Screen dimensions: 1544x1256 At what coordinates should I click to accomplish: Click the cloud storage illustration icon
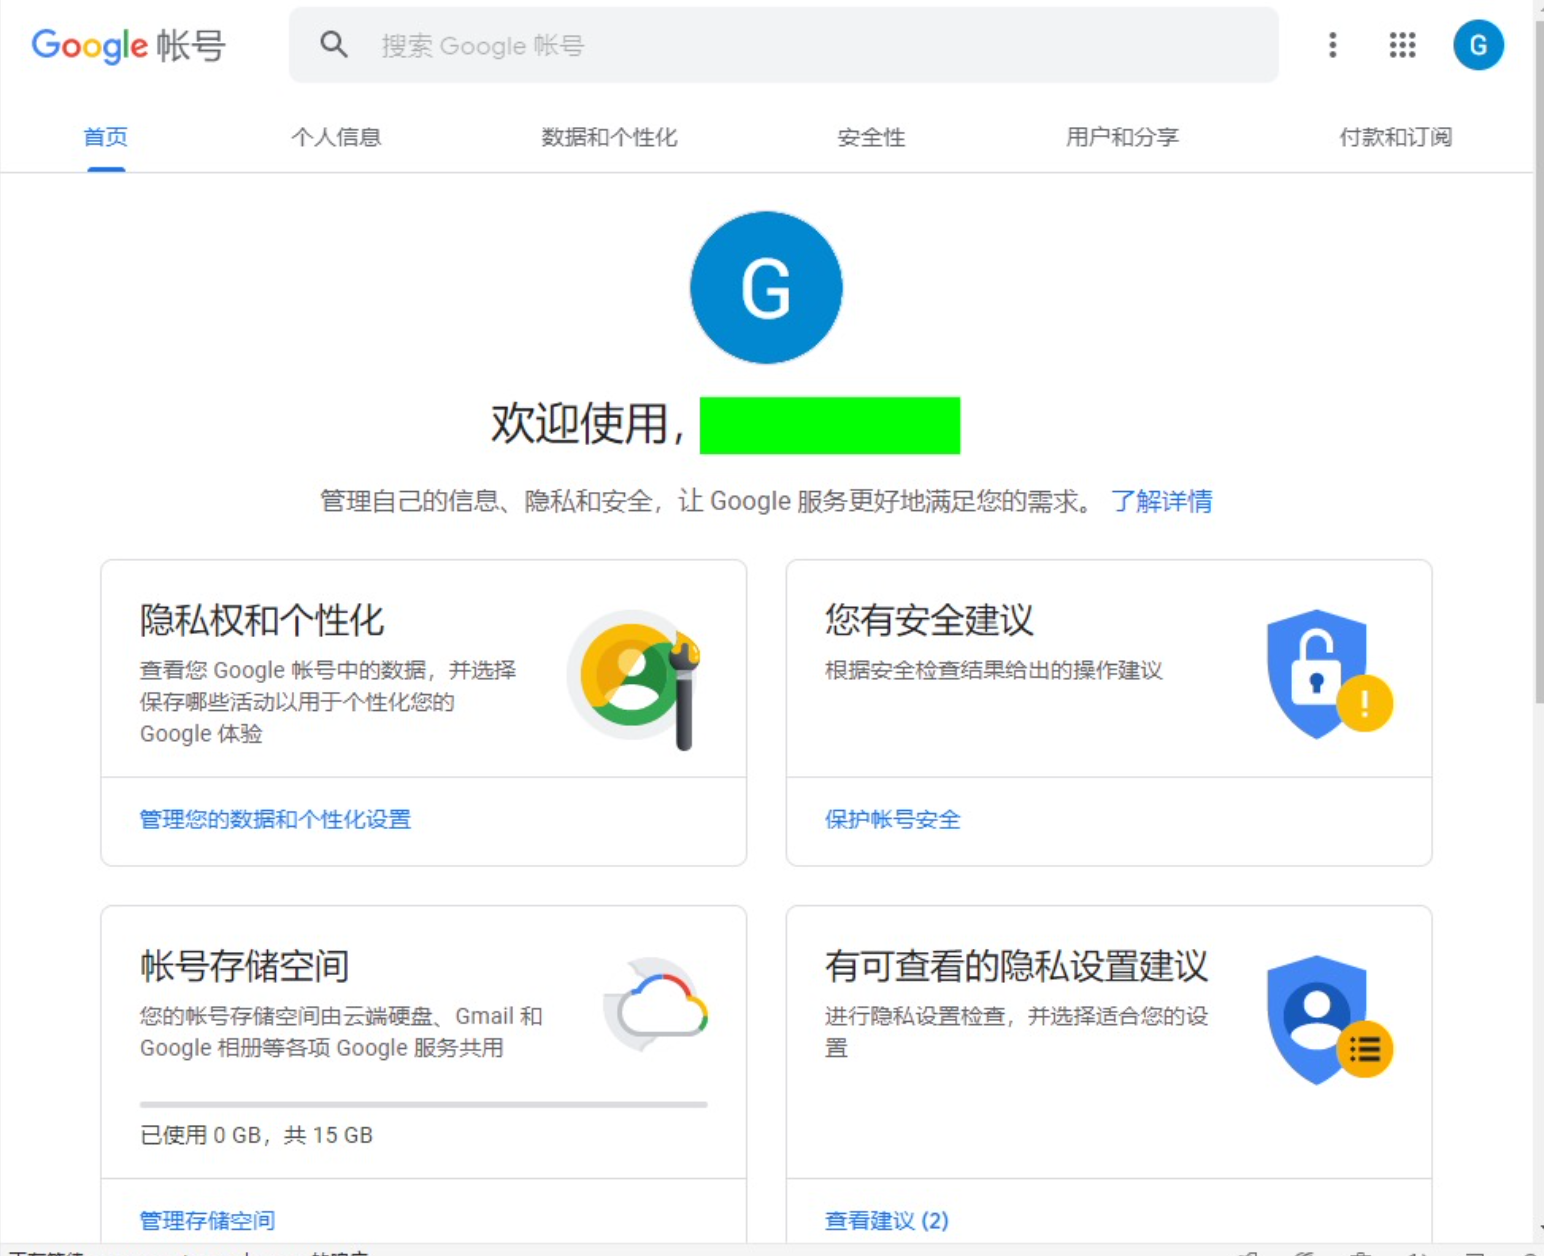[655, 1005]
